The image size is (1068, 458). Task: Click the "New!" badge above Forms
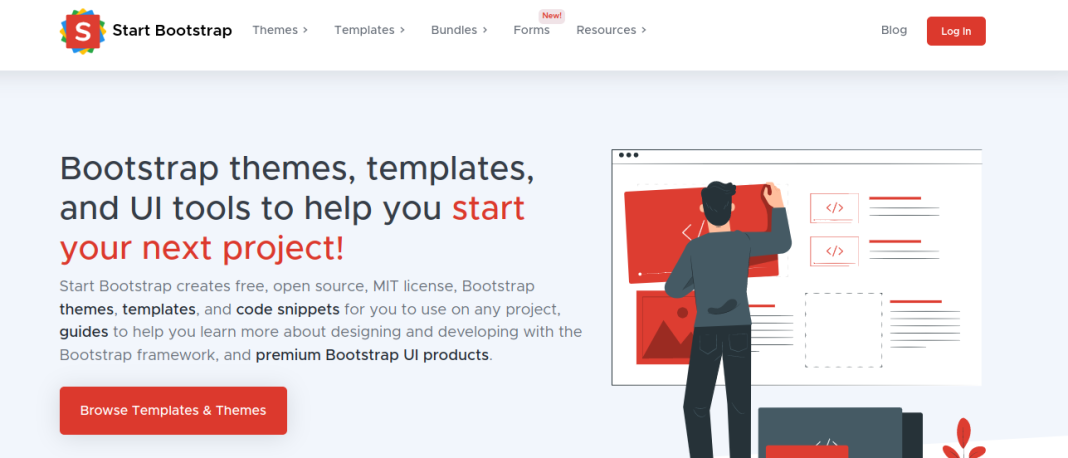551,16
